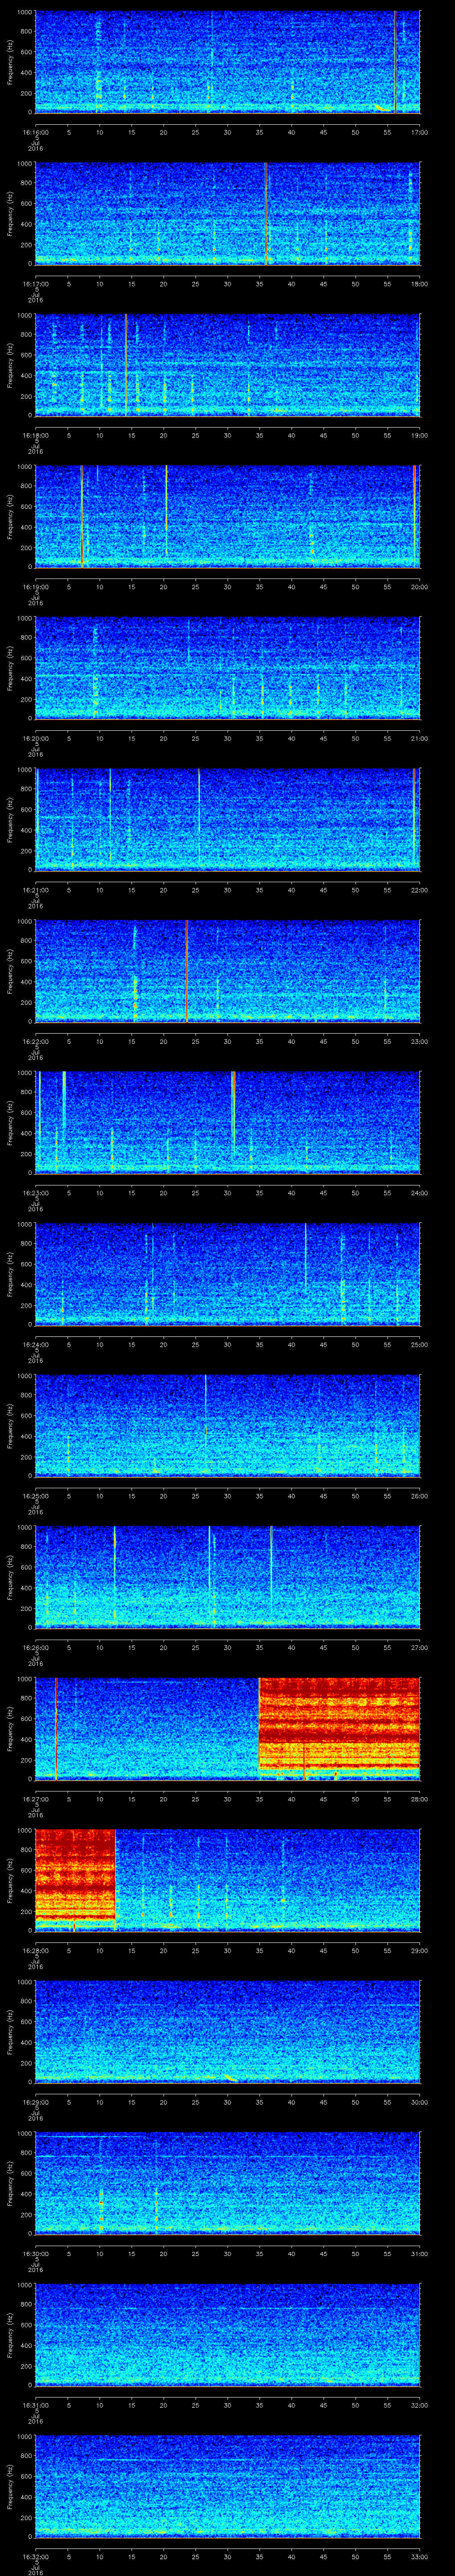Click the 29:00 end time label

(x=419, y=1951)
